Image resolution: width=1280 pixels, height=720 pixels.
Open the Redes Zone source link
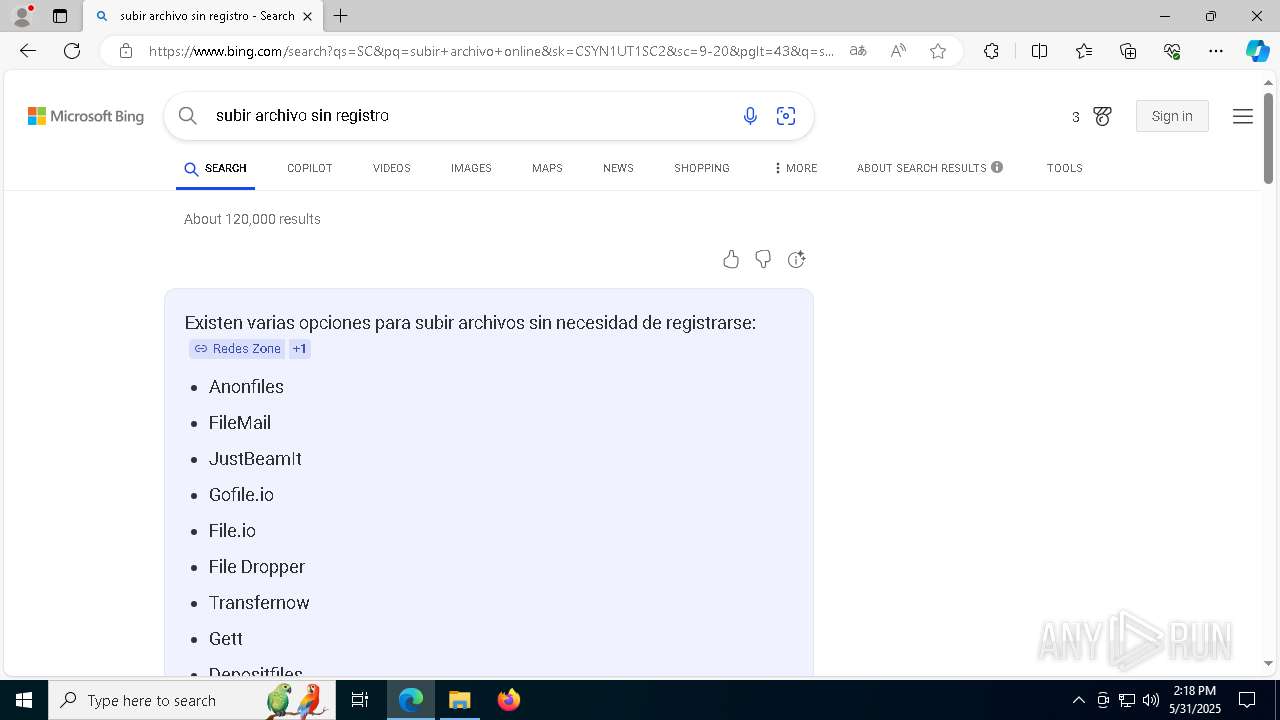[x=237, y=349]
